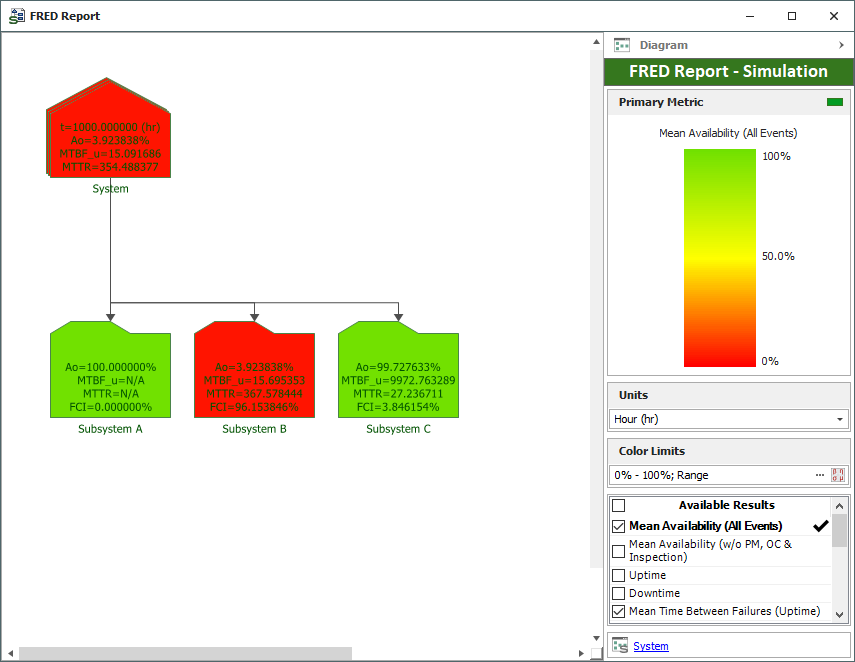This screenshot has width=855, height=662.
Task: Open Color Limits ellipsis options
Action: [x=820, y=475]
